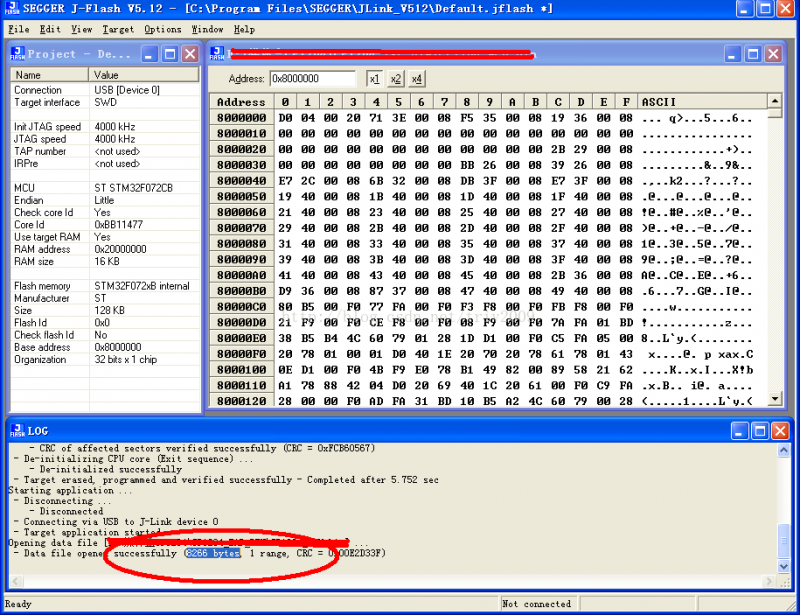Close the hex data window

[x=773, y=54]
